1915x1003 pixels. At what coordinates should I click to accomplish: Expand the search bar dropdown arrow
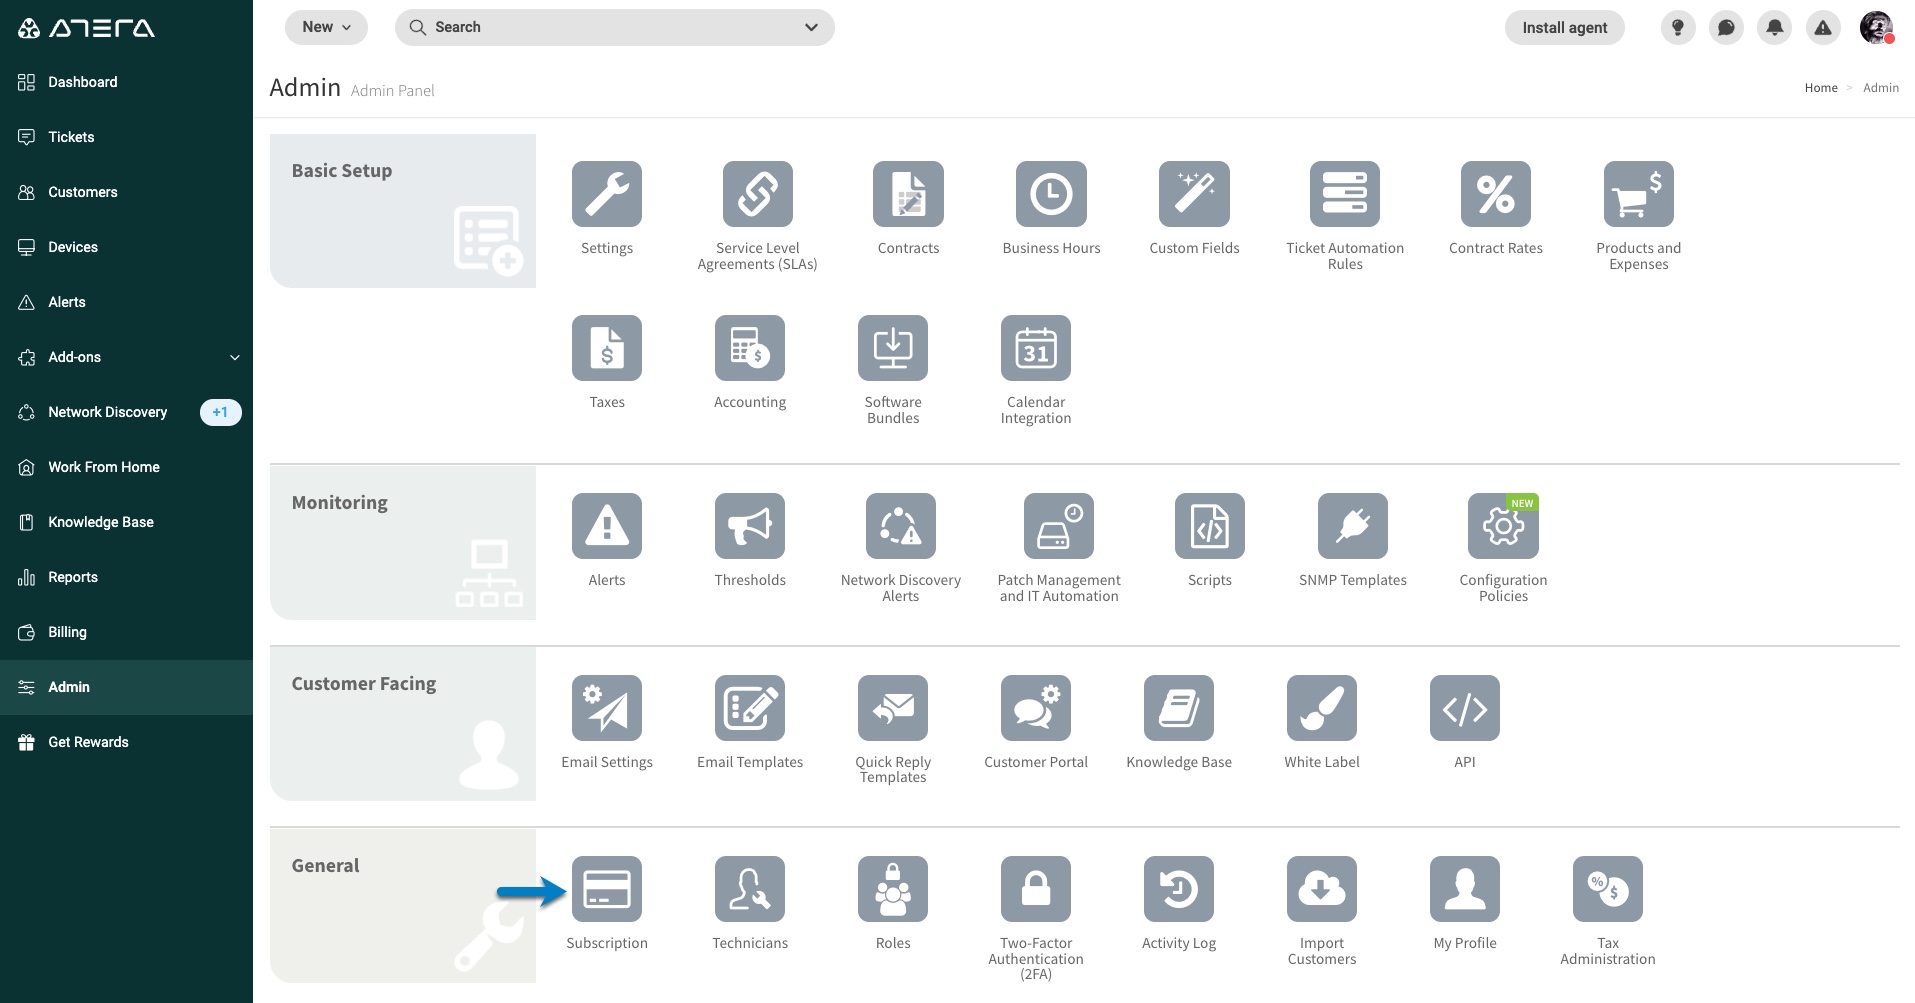(811, 27)
